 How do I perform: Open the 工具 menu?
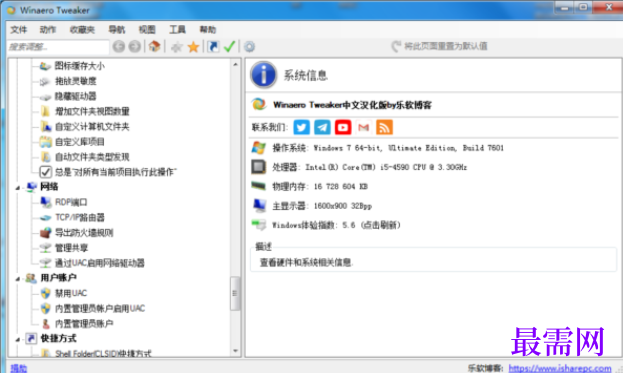tap(177, 29)
